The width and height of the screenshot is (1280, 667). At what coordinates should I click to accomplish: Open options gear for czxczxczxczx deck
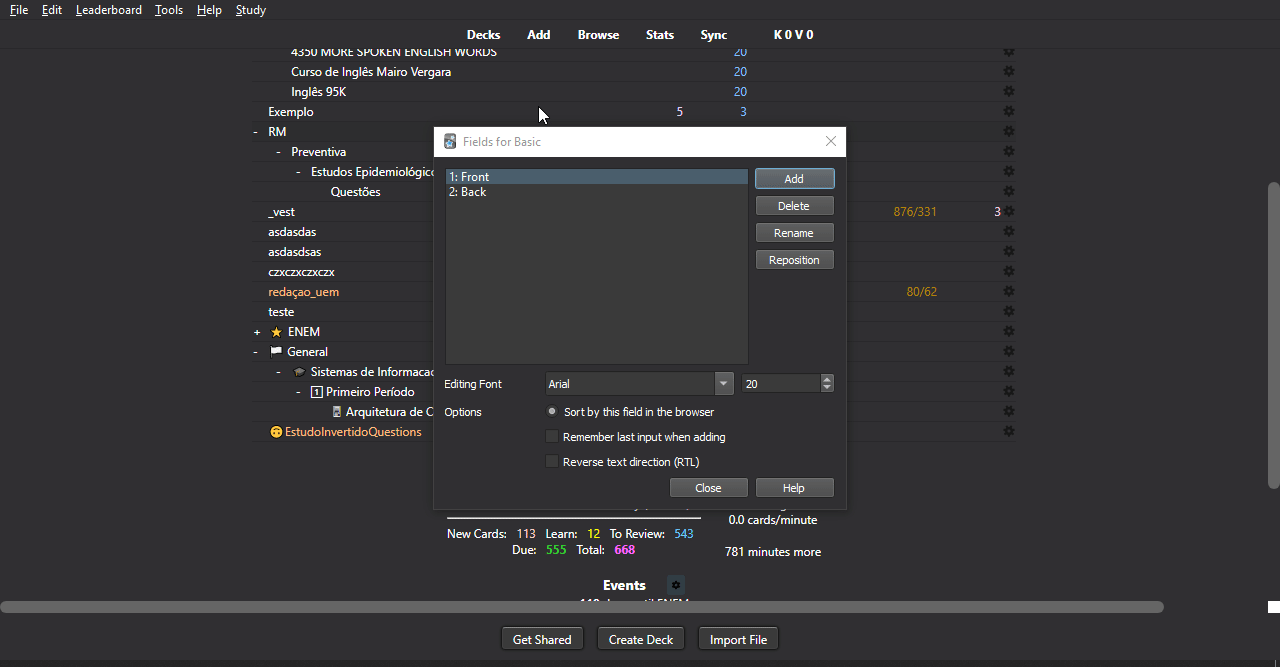tap(1009, 272)
